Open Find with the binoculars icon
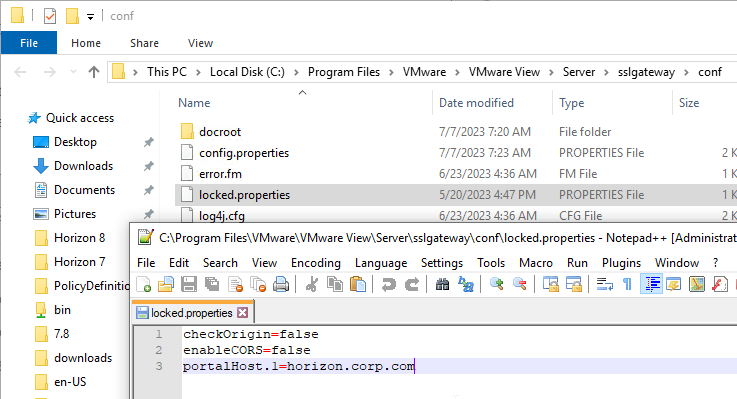Image resolution: width=737 pixels, height=399 pixels. (x=442, y=285)
